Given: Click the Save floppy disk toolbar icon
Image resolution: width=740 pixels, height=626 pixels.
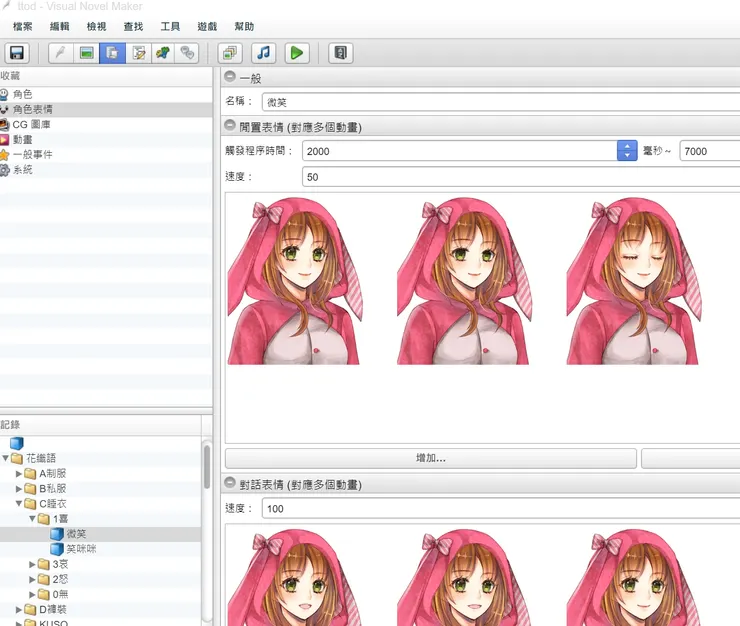Looking at the screenshot, I should pyautogui.click(x=16, y=53).
